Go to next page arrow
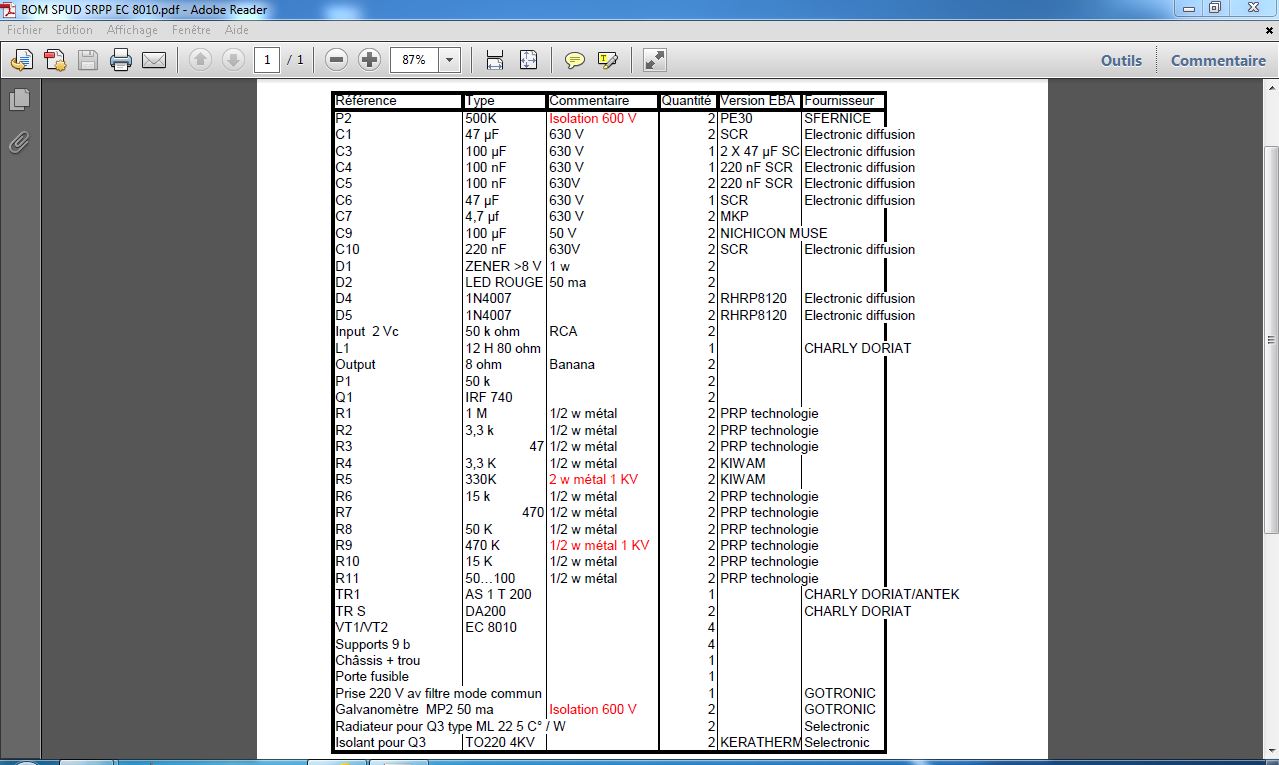The width and height of the screenshot is (1279, 765). [233, 60]
